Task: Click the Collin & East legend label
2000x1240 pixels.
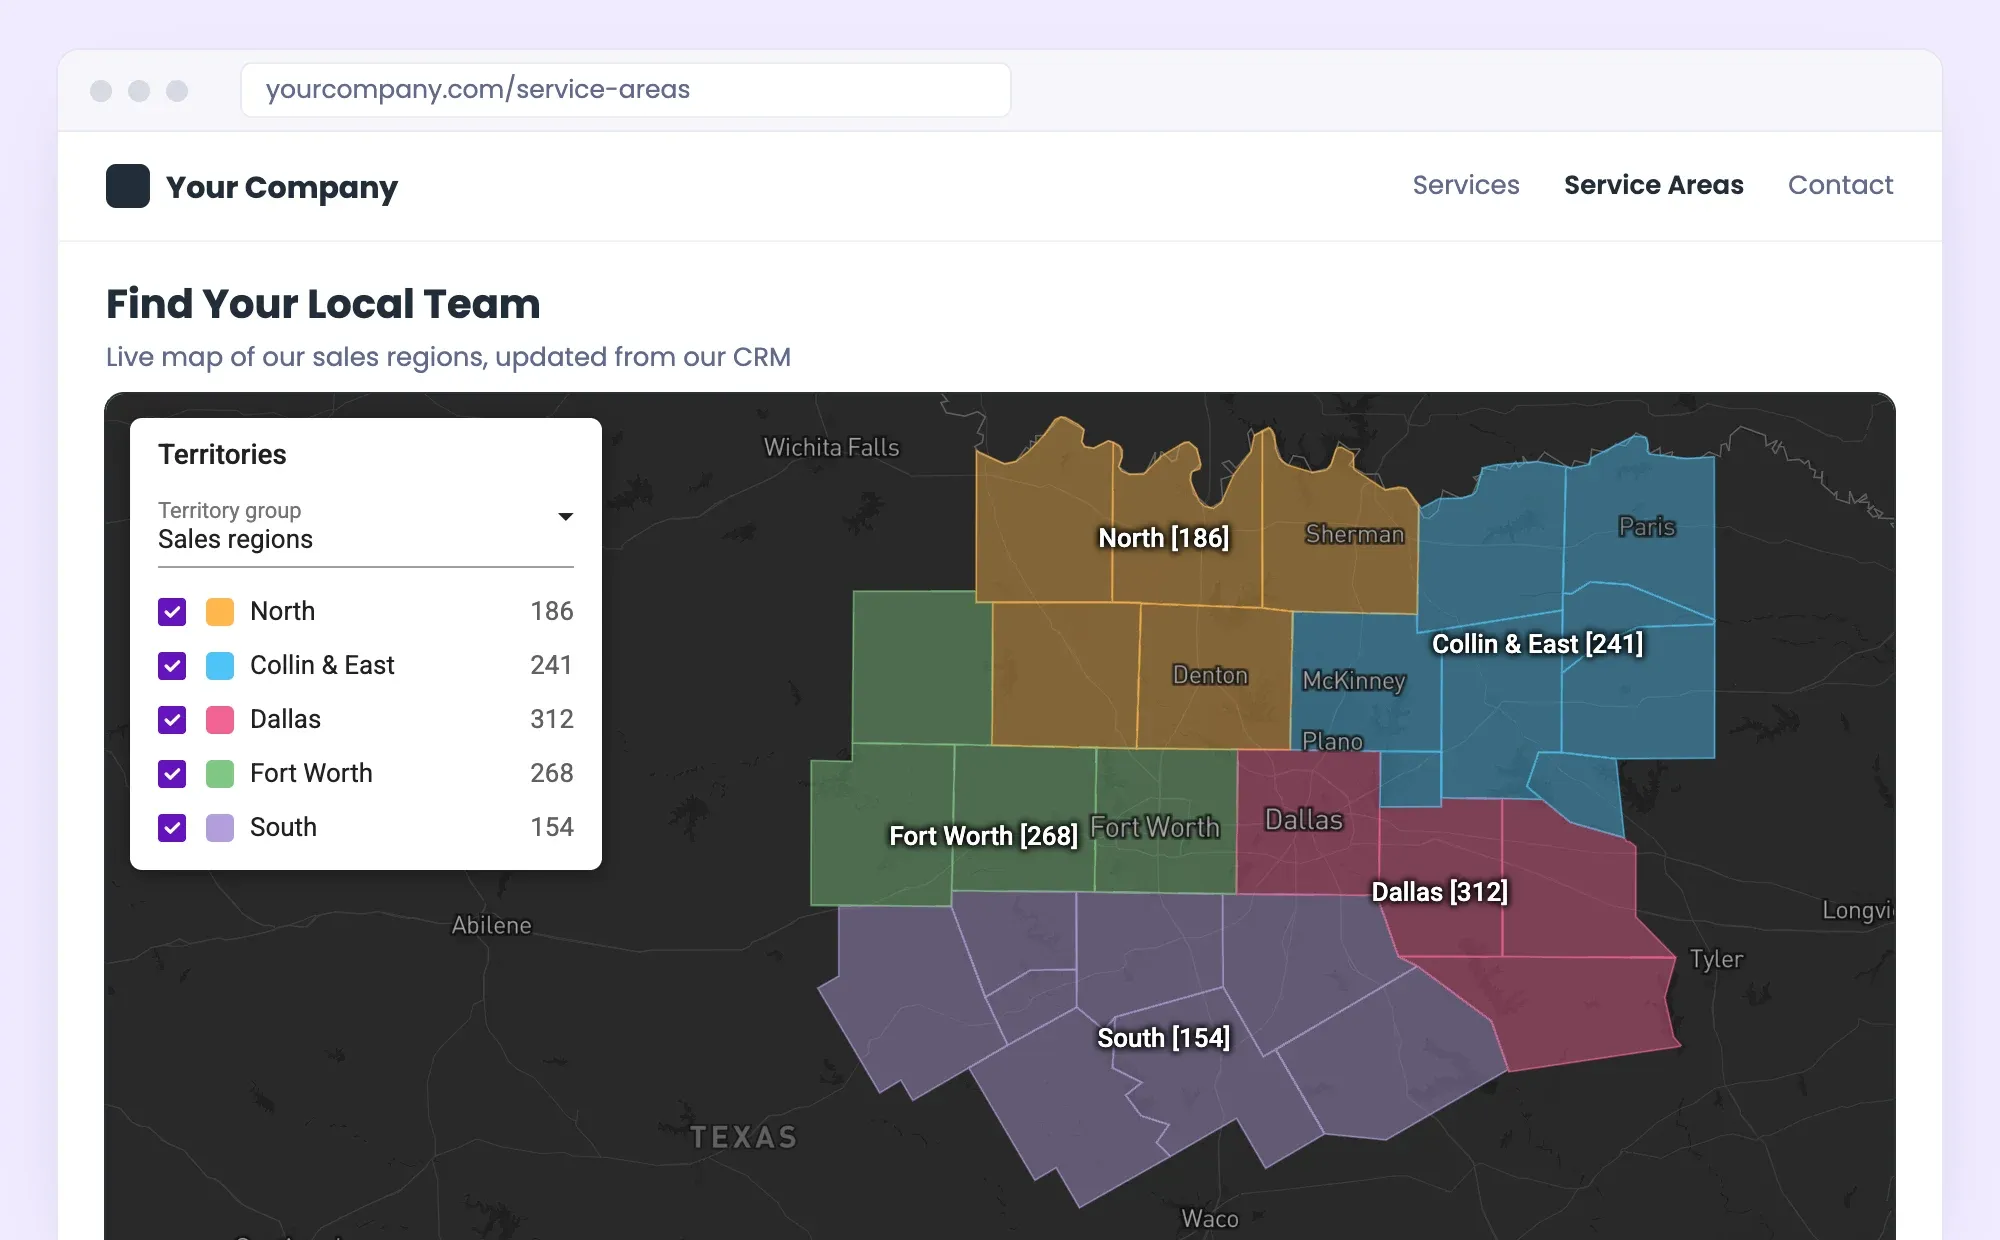Action: click(x=322, y=665)
